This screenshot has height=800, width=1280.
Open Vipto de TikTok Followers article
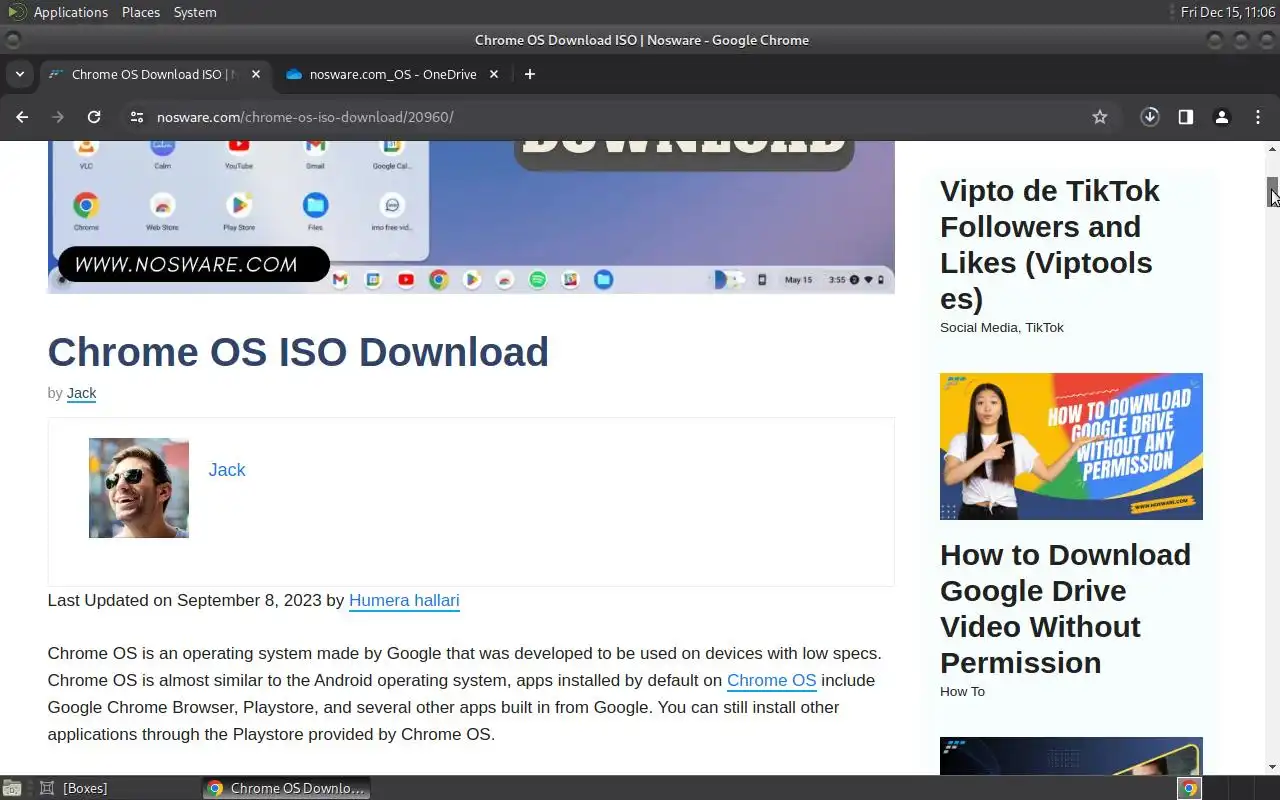(1050, 244)
